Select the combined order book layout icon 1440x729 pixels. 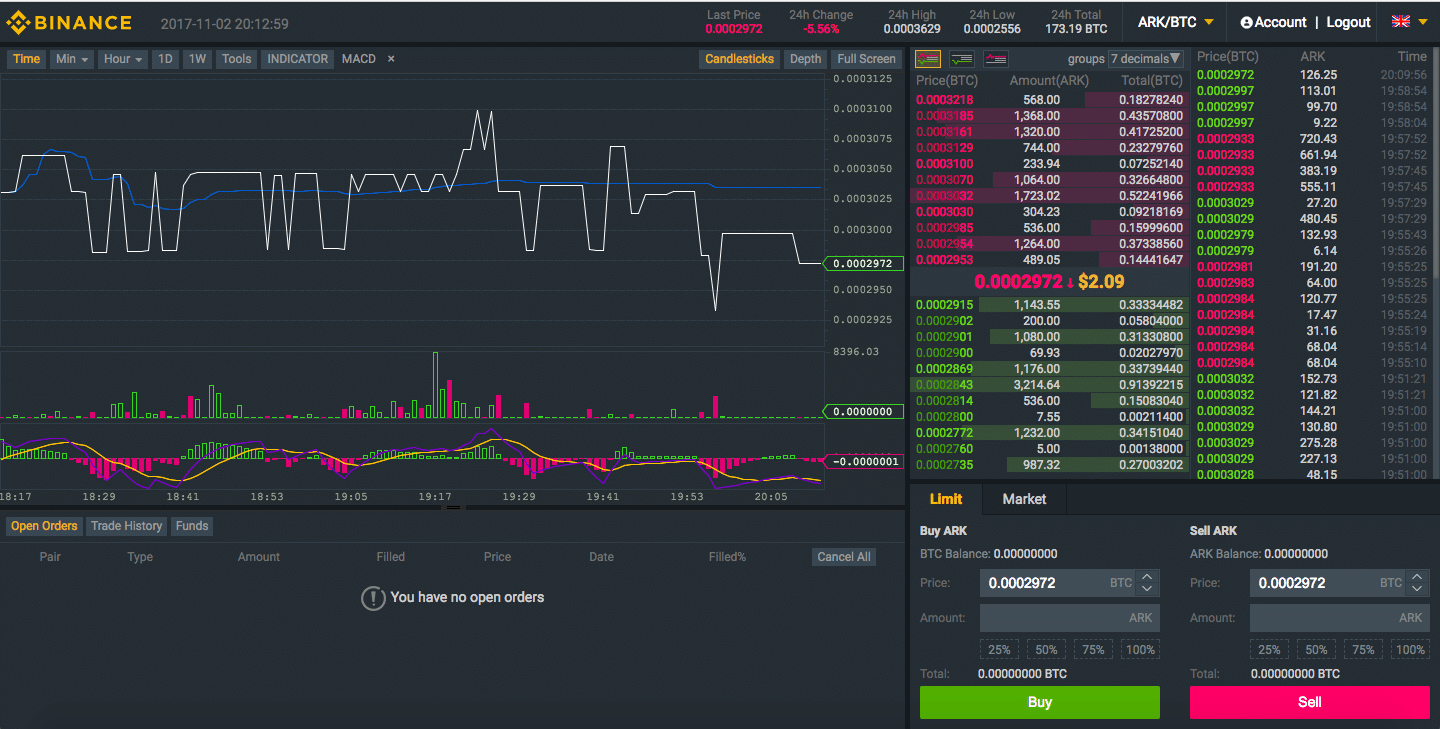927,59
